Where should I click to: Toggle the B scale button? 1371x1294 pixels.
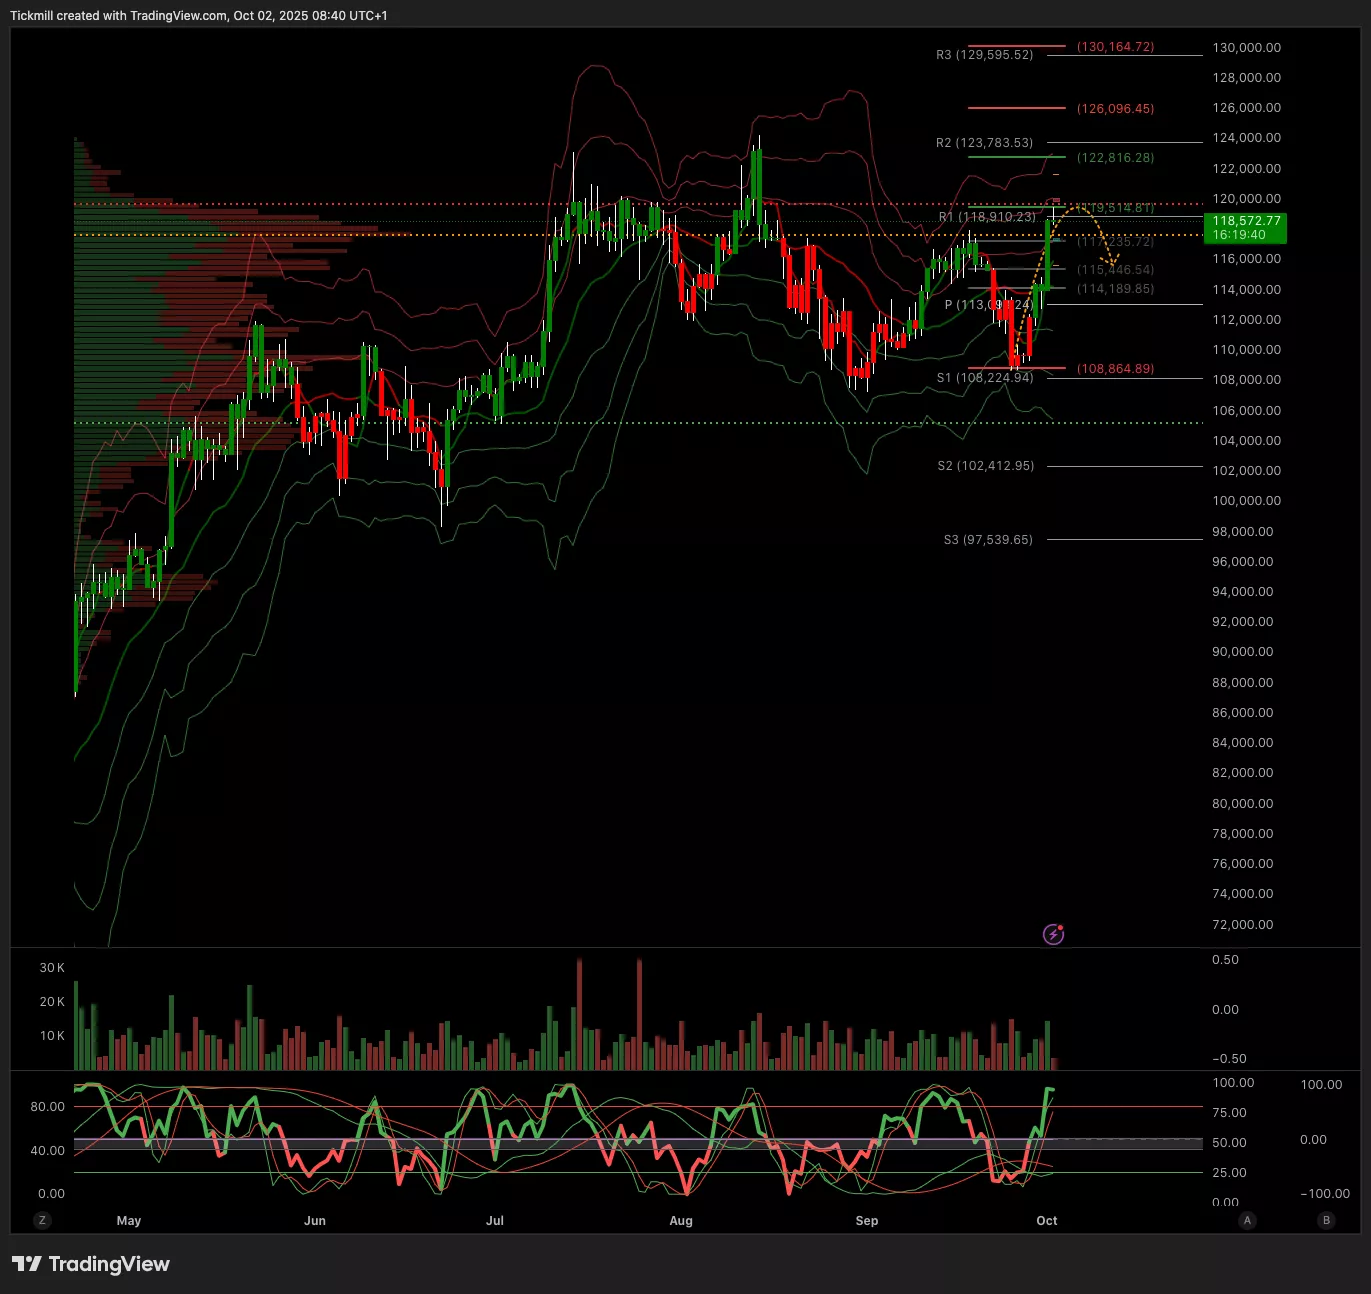(x=1326, y=1220)
